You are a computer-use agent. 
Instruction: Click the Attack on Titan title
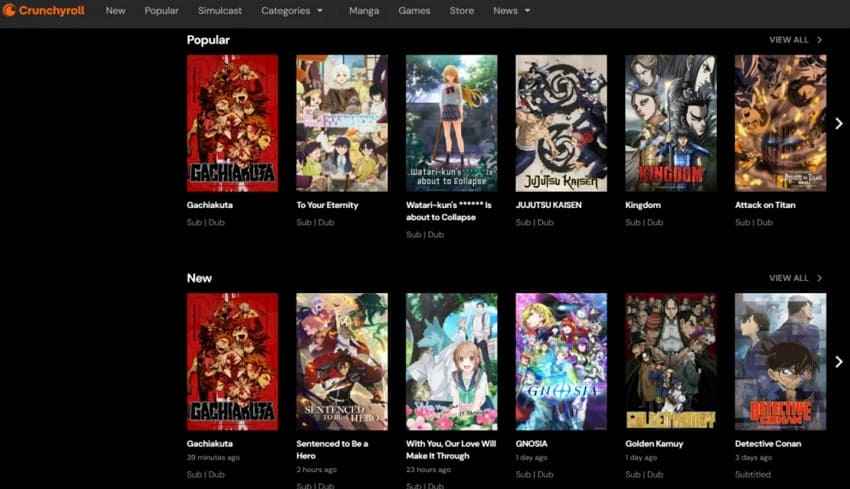tap(765, 205)
